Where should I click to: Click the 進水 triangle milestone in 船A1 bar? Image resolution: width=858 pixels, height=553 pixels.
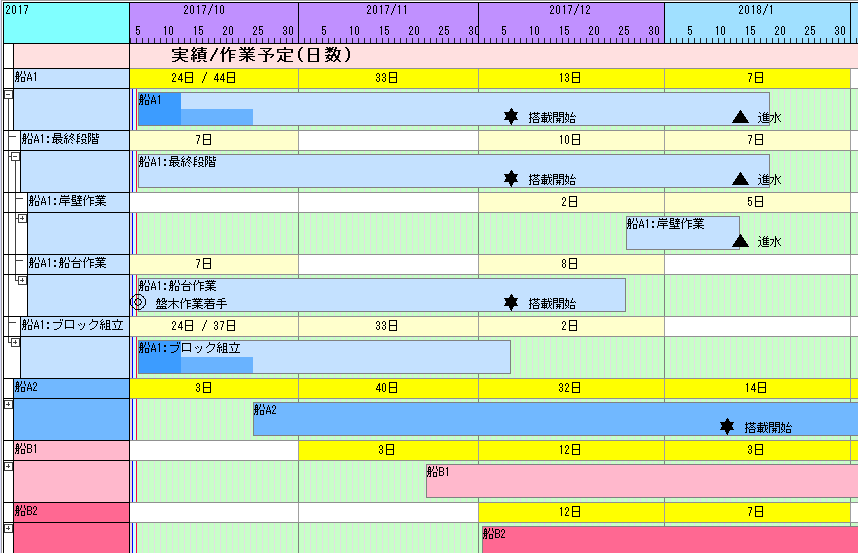[740, 117]
